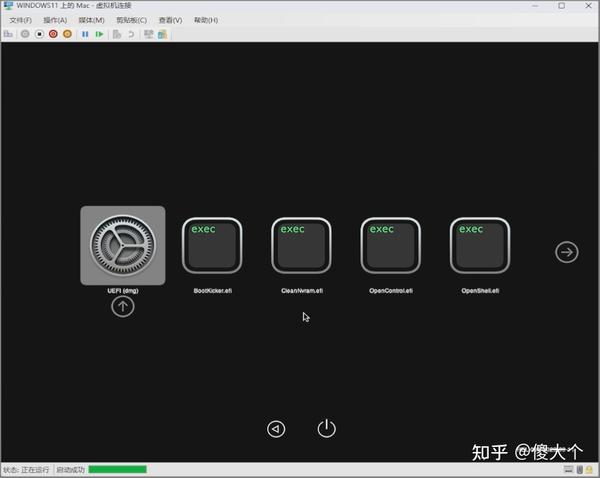
Task: Click the green progress bar in the status bar
Action: [x=117, y=470]
